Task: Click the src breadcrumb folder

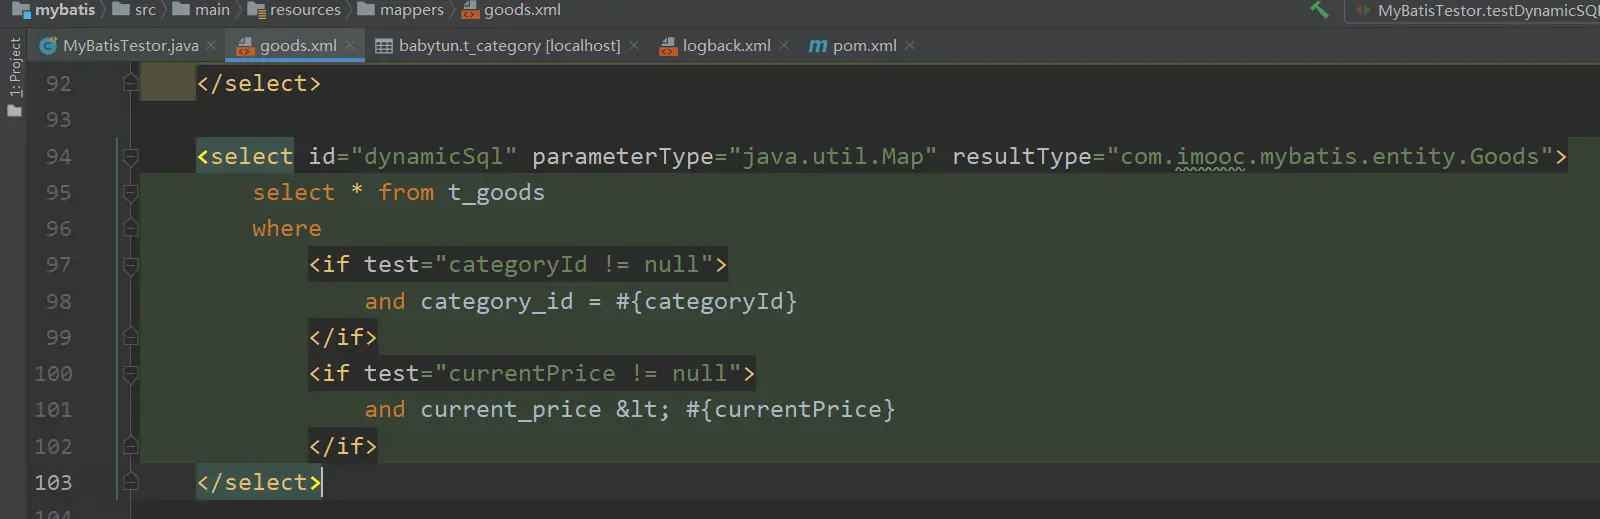Action: click(135, 10)
